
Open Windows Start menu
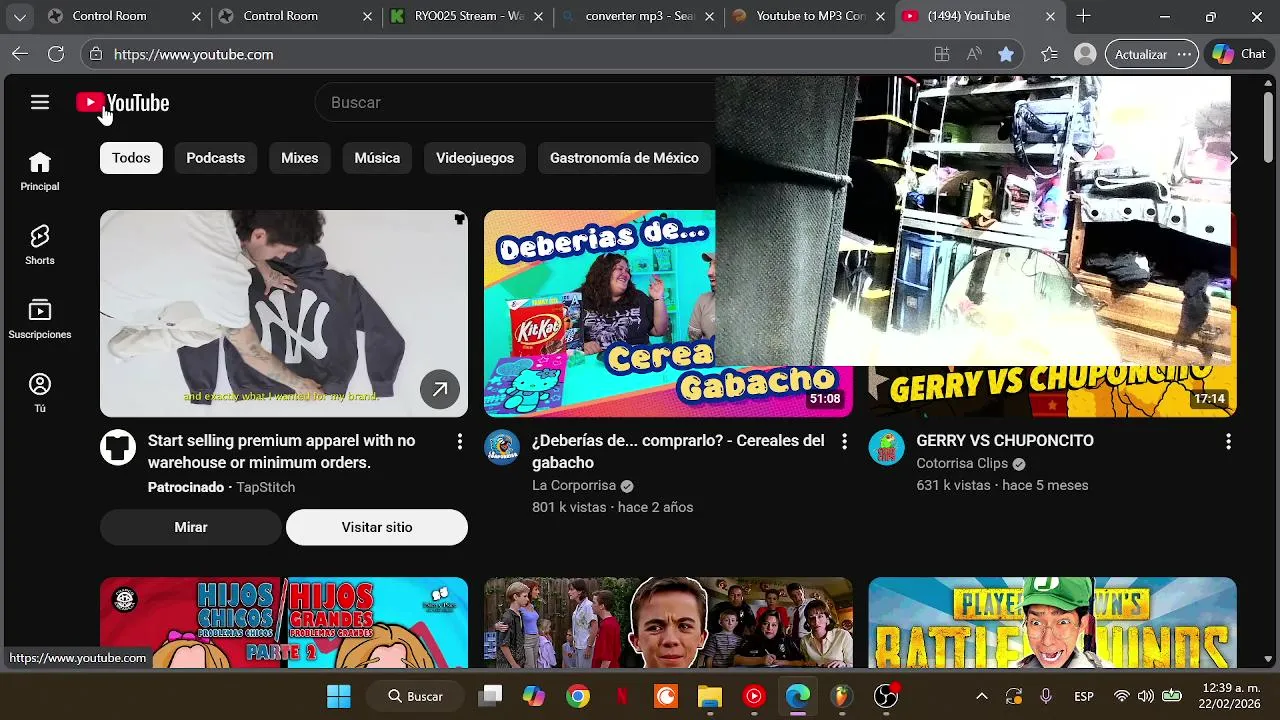[x=339, y=696]
